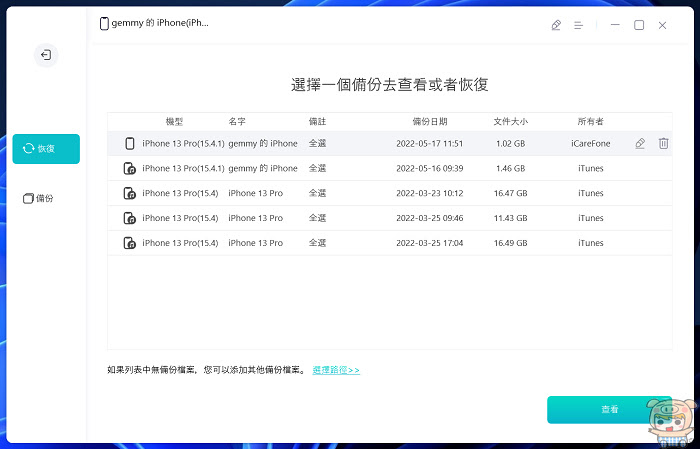Click iTunes owner in 16.47 GB row

coord(591,194)
